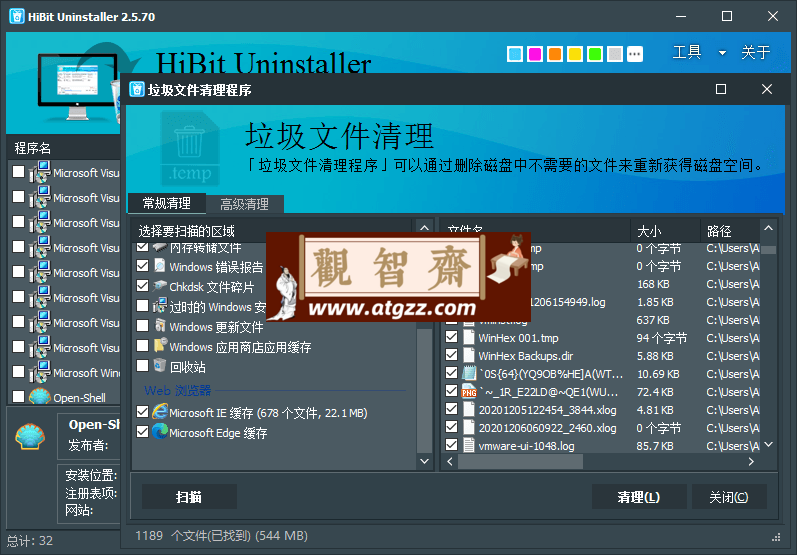Check the 回收站 checkbox
This screenshot has width=797, height=555.
tap(143, 365)
